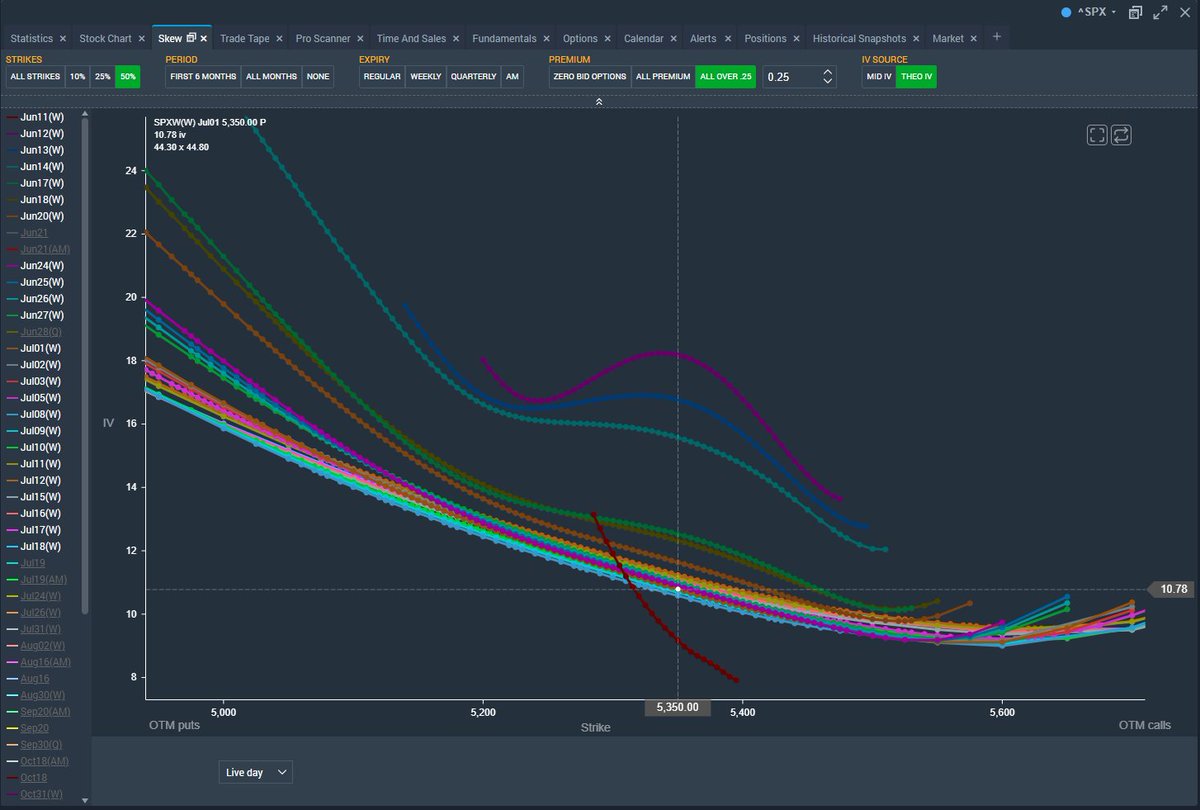This screenshot has height=810, width=1200.
Task: Close the Pro Scanner tab
Action: point(360,39)
